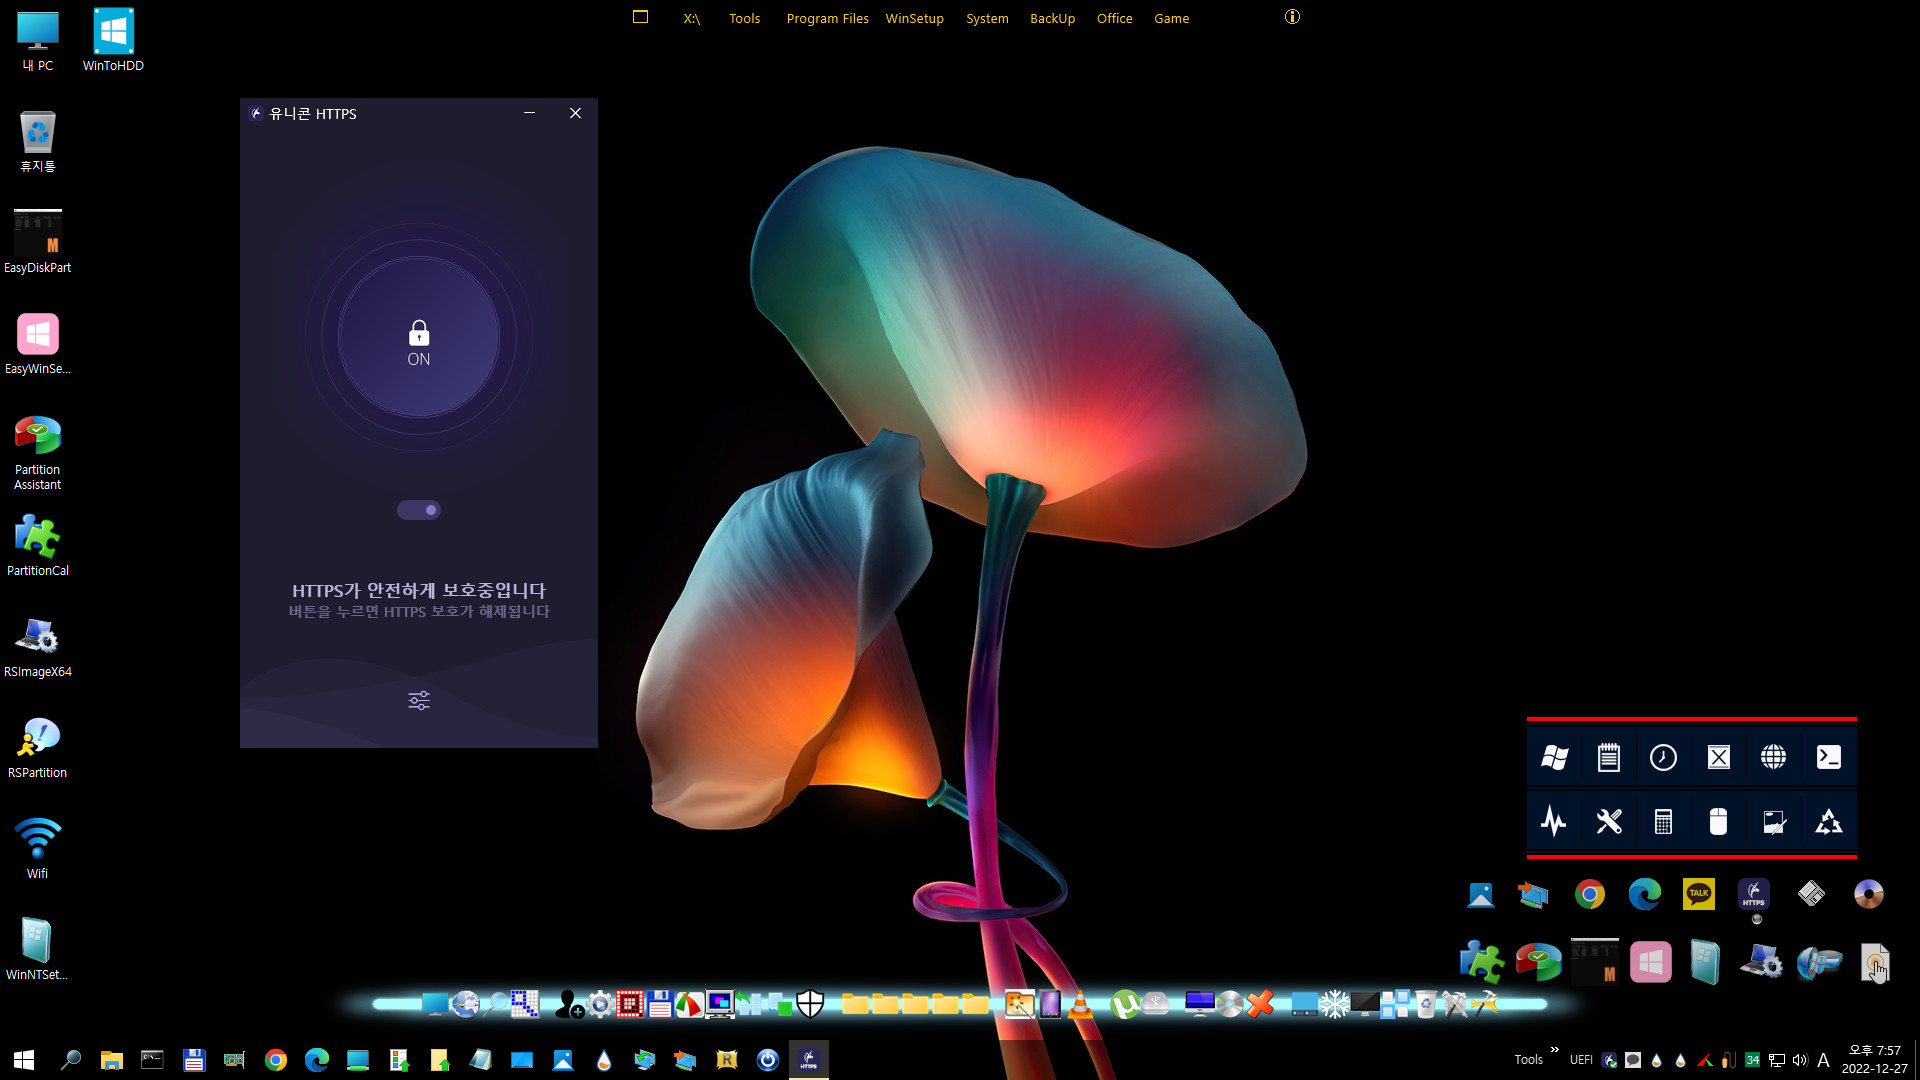The image size is (1920, 1080).
Task: Open Wifi desktop shortcut
Action: click(x=38, y=849)
